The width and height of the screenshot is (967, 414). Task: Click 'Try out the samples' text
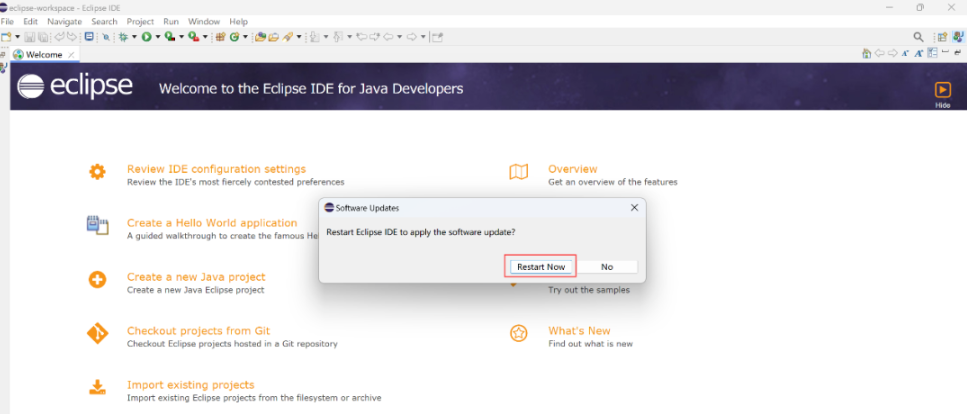[x=589, y=290]
